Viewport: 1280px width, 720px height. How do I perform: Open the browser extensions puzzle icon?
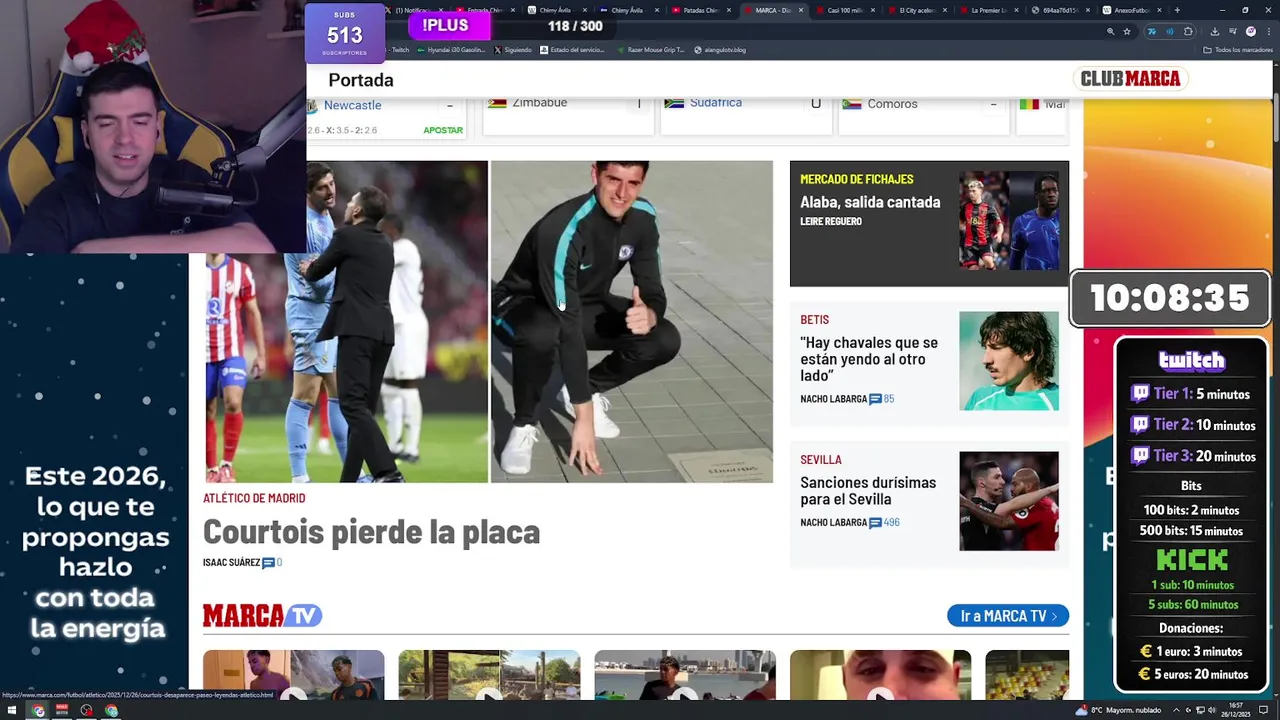click(1188, 31)
